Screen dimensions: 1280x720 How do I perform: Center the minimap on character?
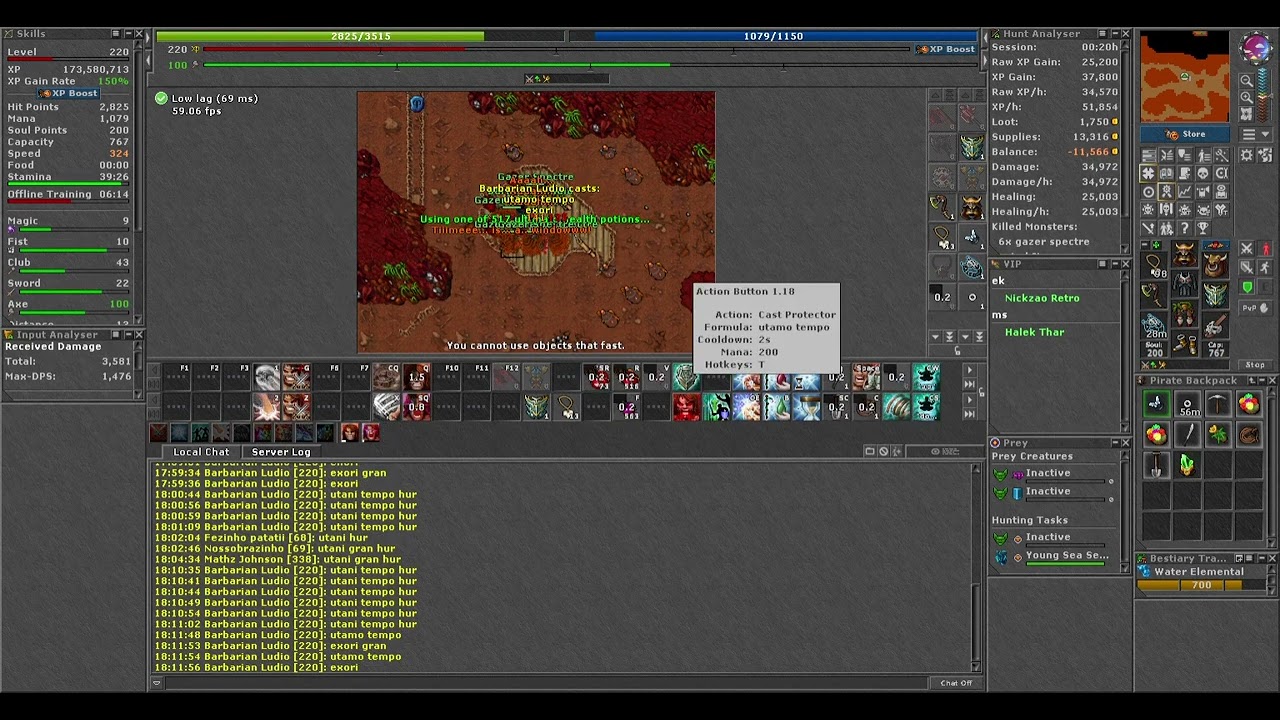1247,114
